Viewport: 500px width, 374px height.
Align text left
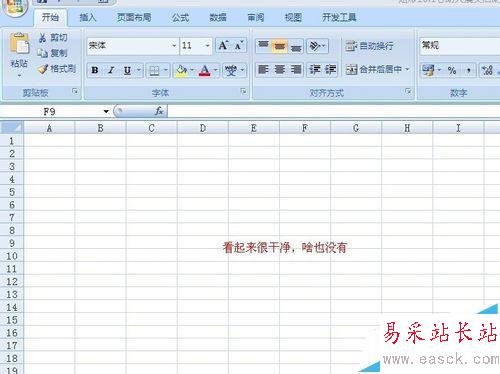click(263, 70)
